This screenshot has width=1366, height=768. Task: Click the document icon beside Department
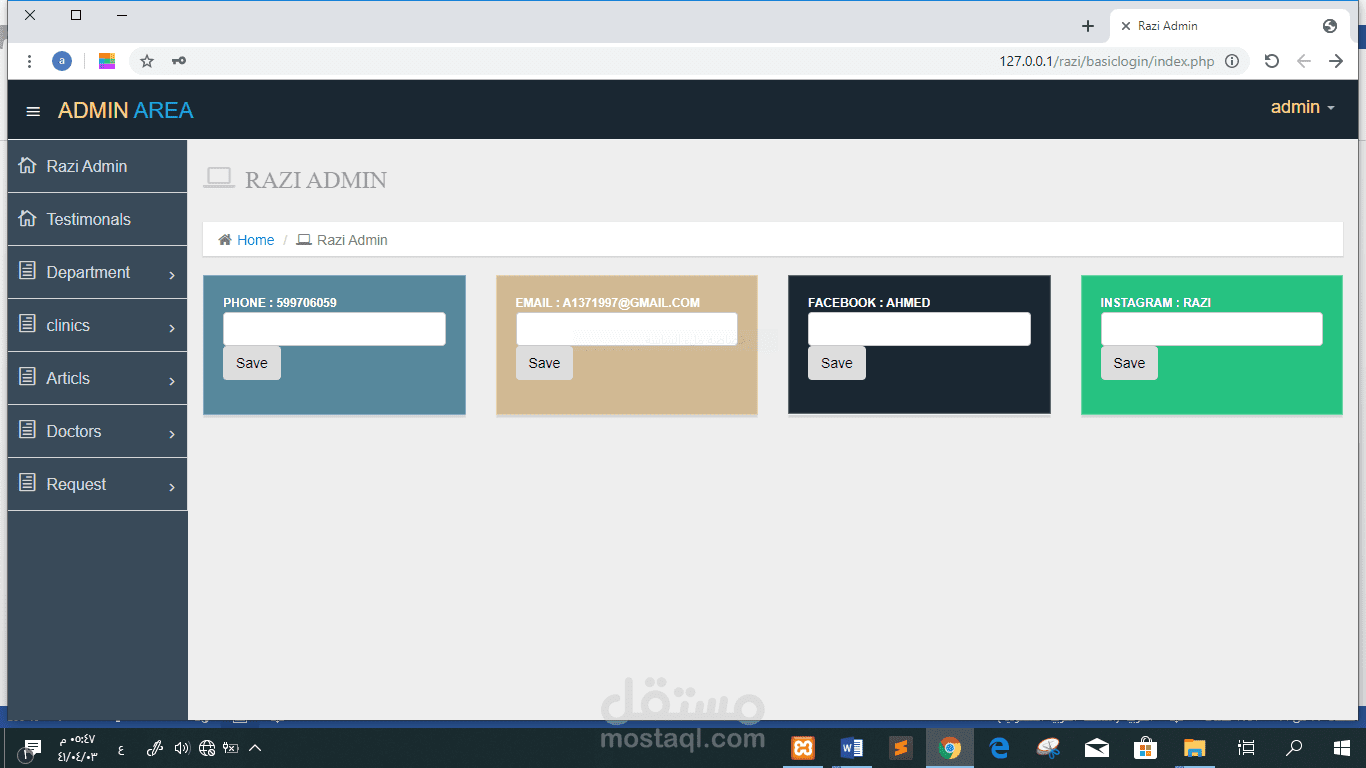[28, 271]
